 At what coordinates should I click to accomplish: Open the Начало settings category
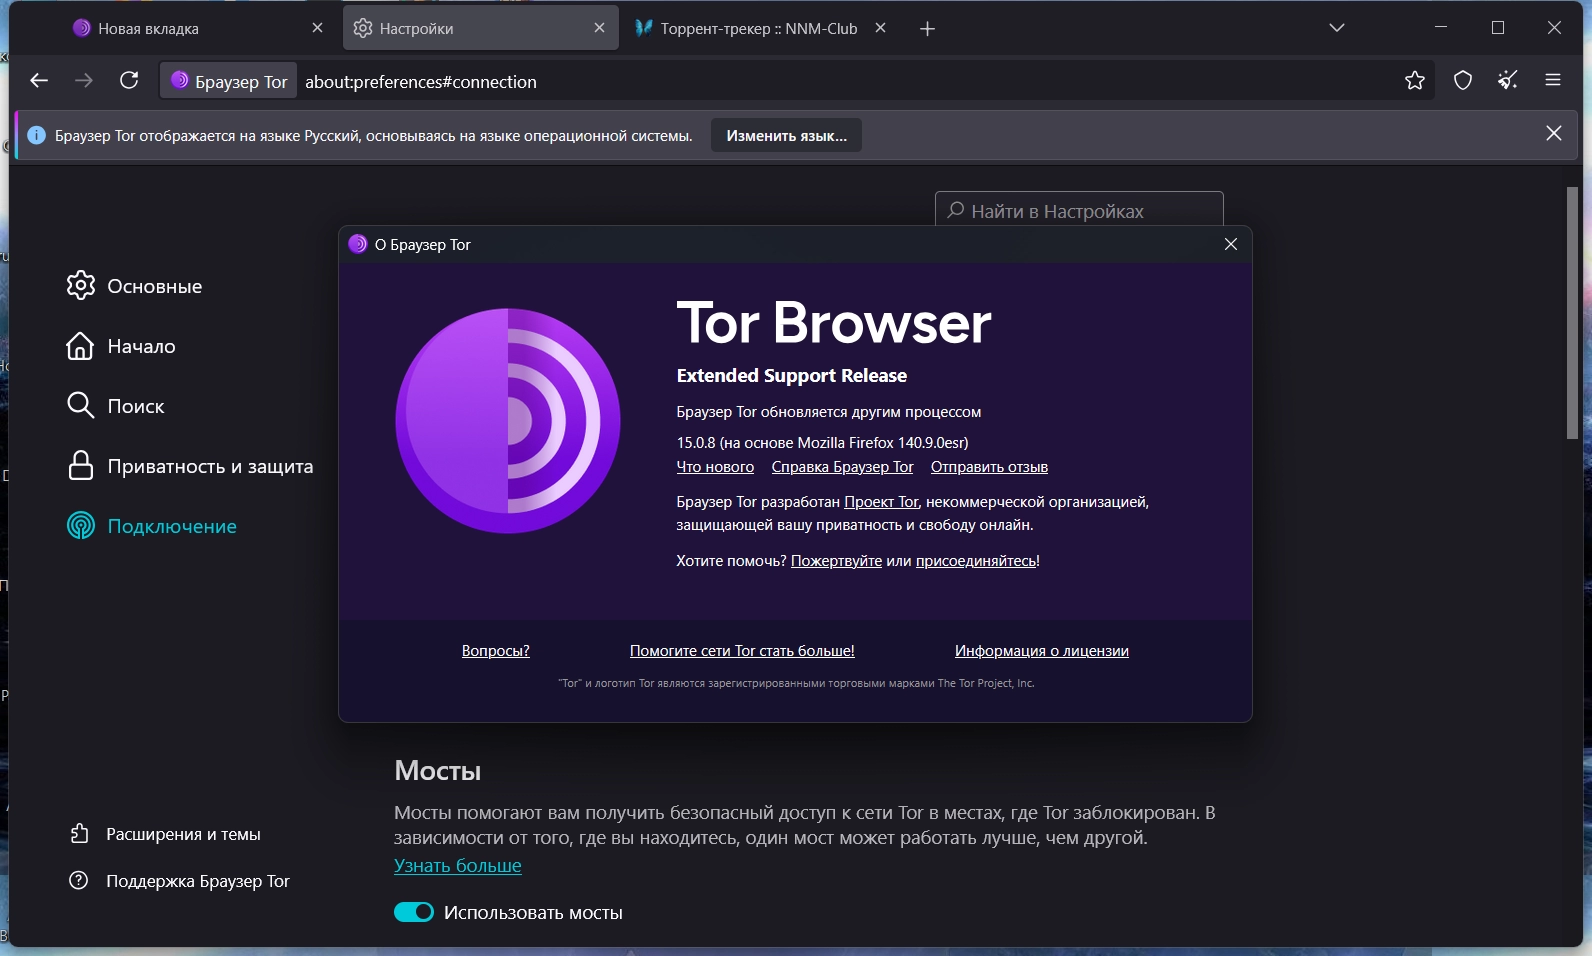point(120,346)
